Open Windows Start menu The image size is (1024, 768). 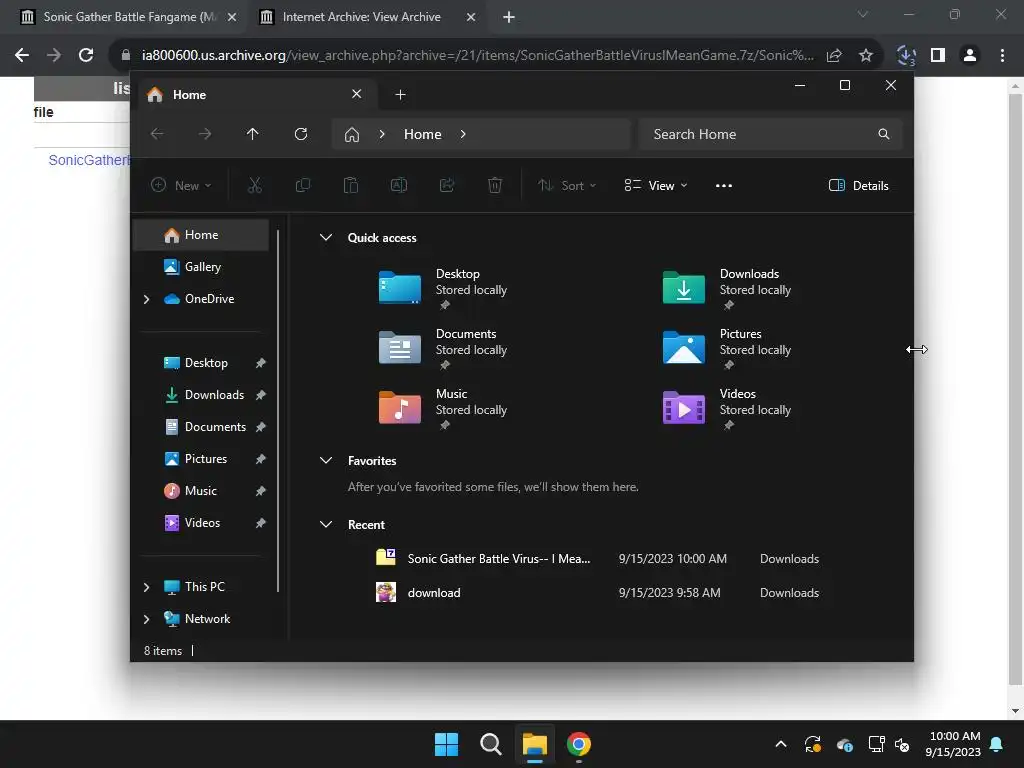click(447, 744)
